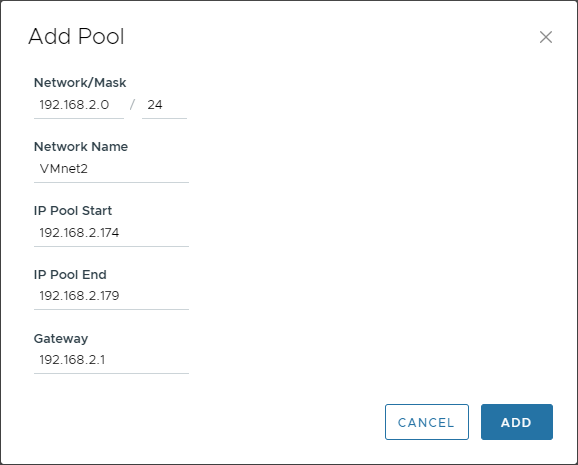Viewport: 578px width, 465px height.
Task: Edit the IP Pool Start field
Action: (111, 233)
